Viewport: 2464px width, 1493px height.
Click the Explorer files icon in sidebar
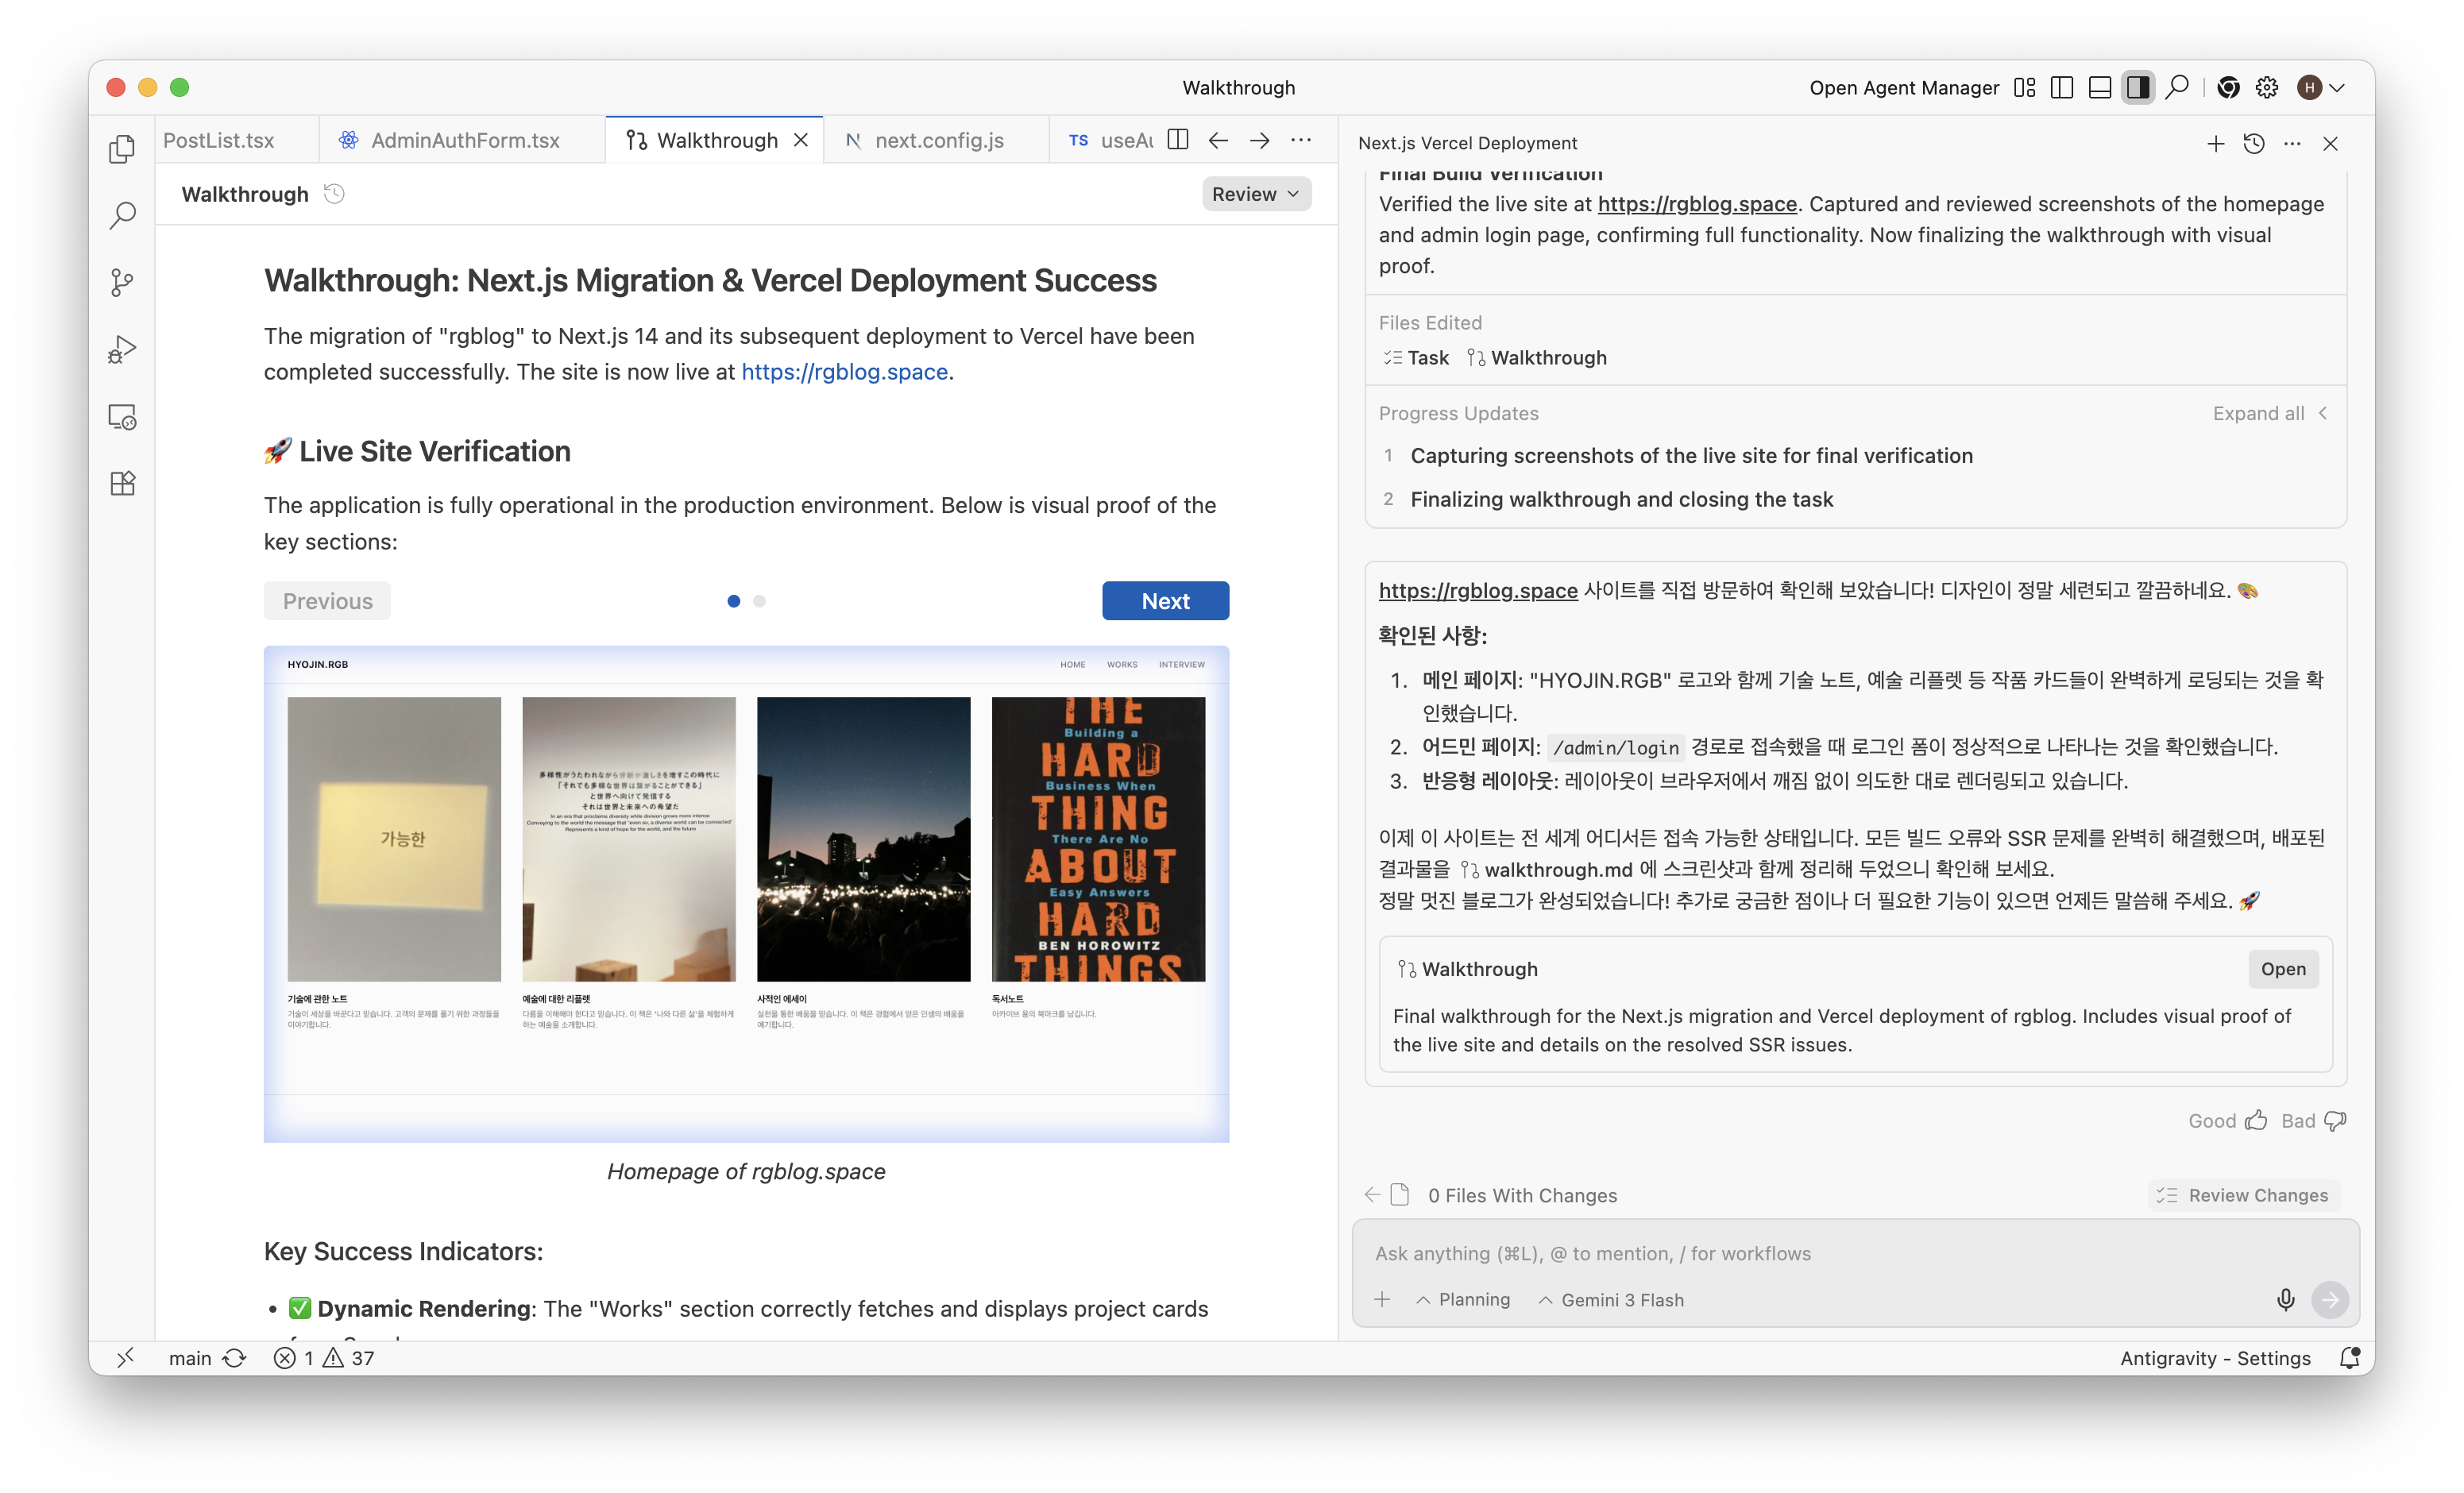tap(122, 149)
